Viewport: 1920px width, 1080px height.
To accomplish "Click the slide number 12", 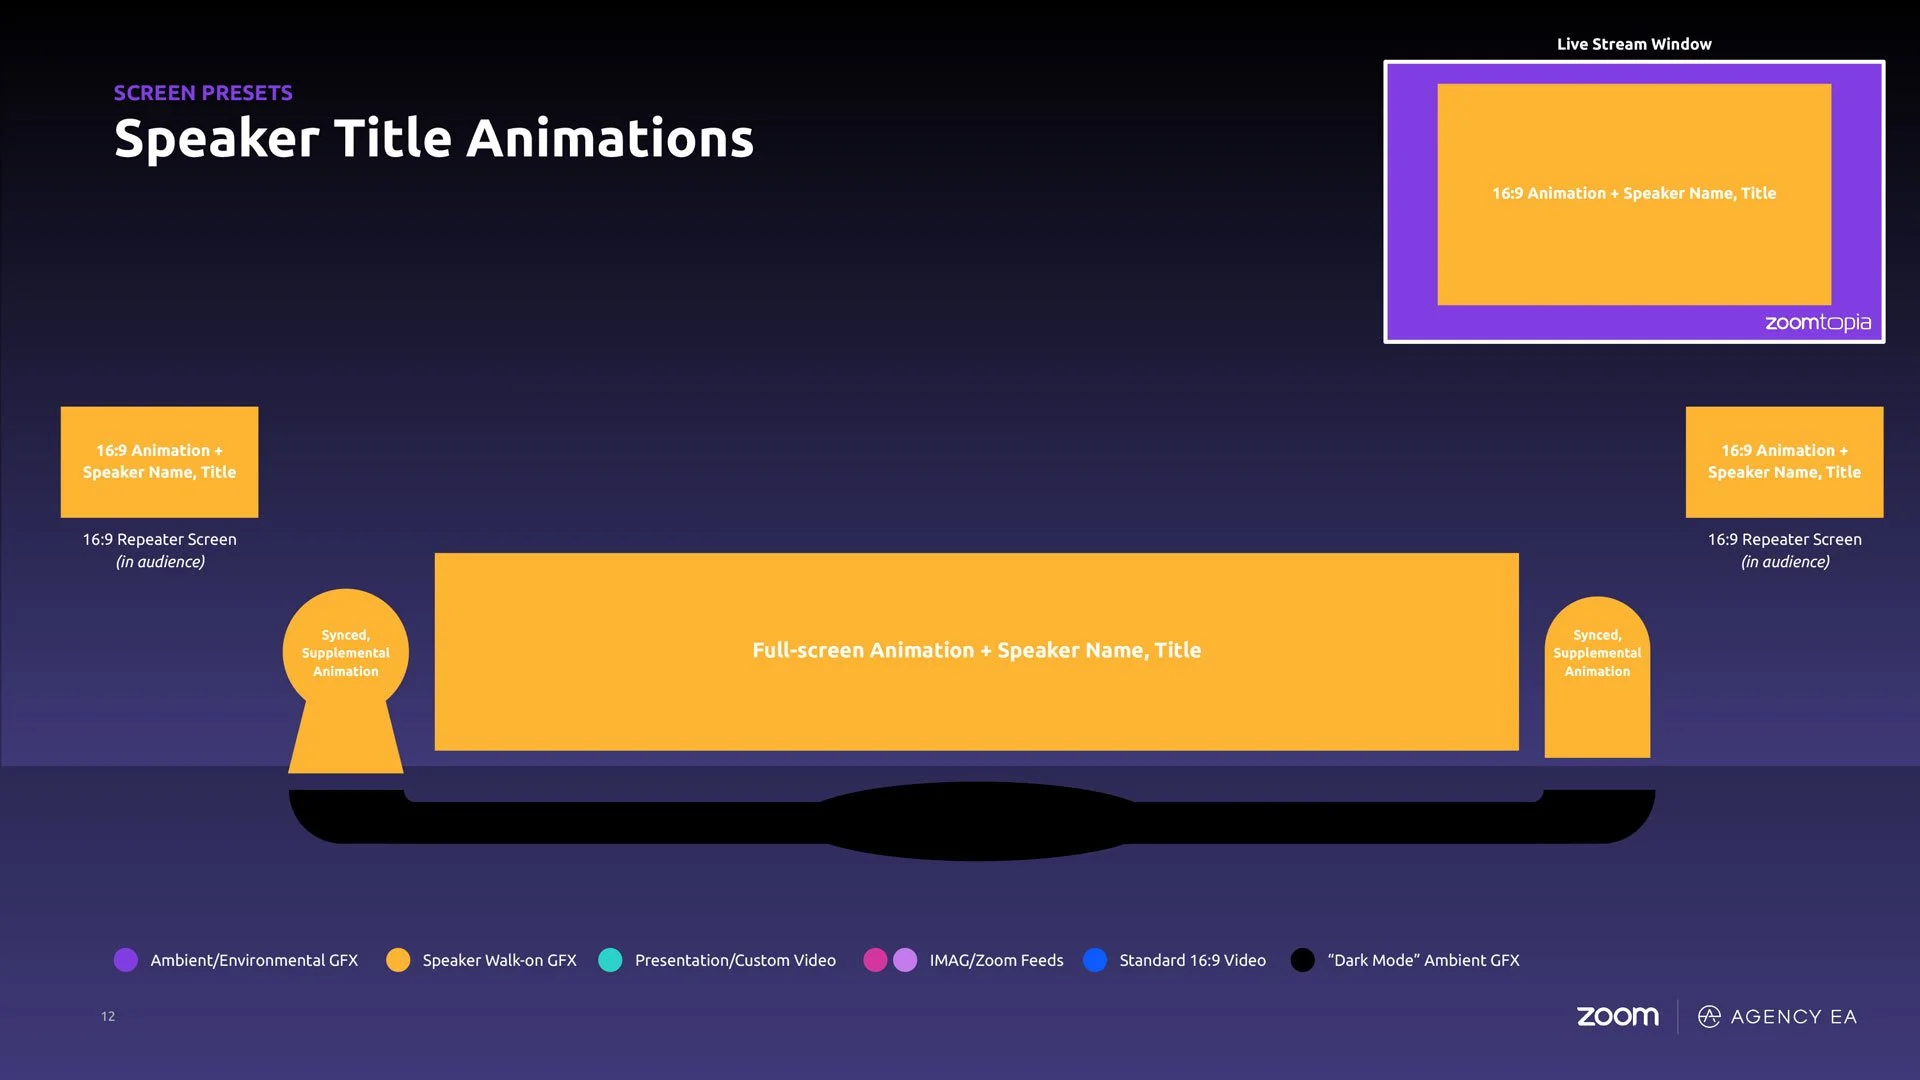I will 108,1016.
